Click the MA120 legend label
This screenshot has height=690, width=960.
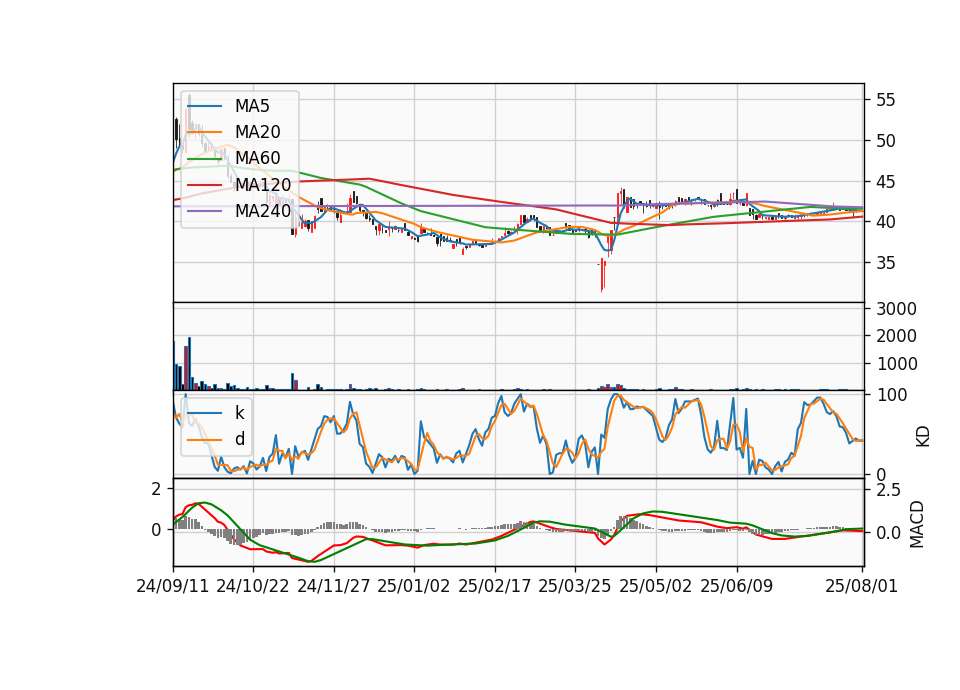tap(263, 185)
